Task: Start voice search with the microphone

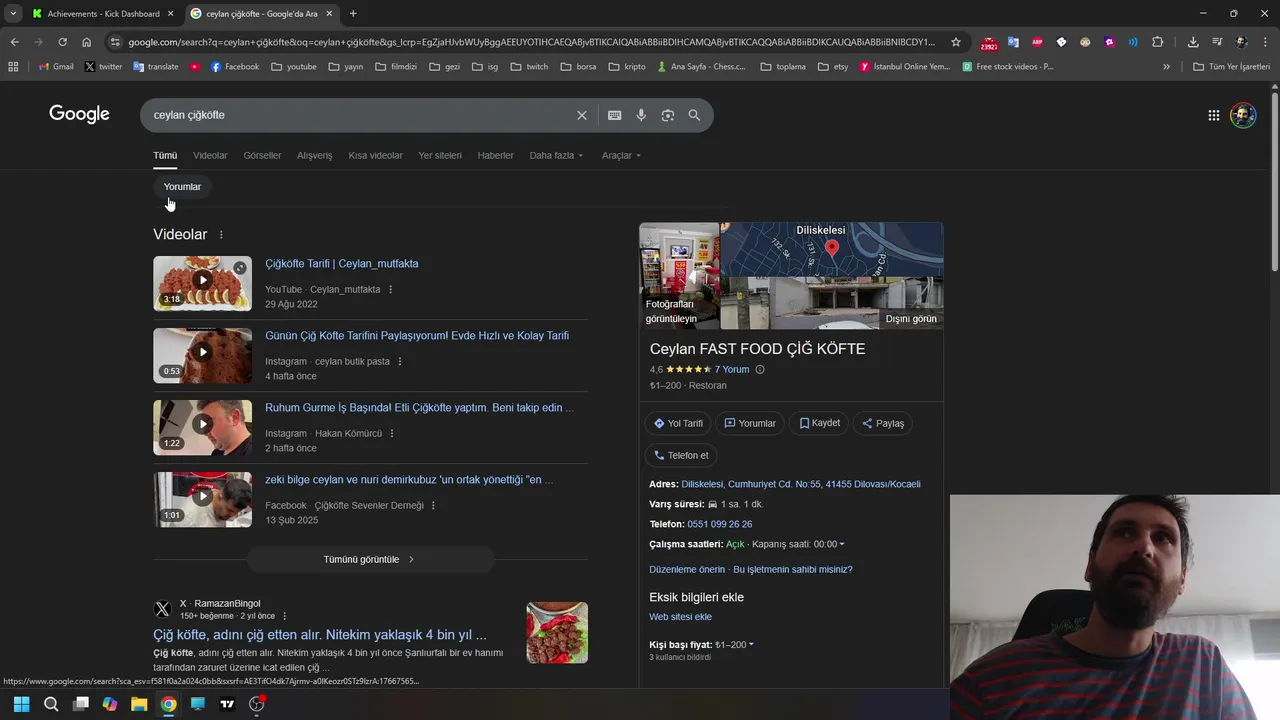Action: pos(641,115)
